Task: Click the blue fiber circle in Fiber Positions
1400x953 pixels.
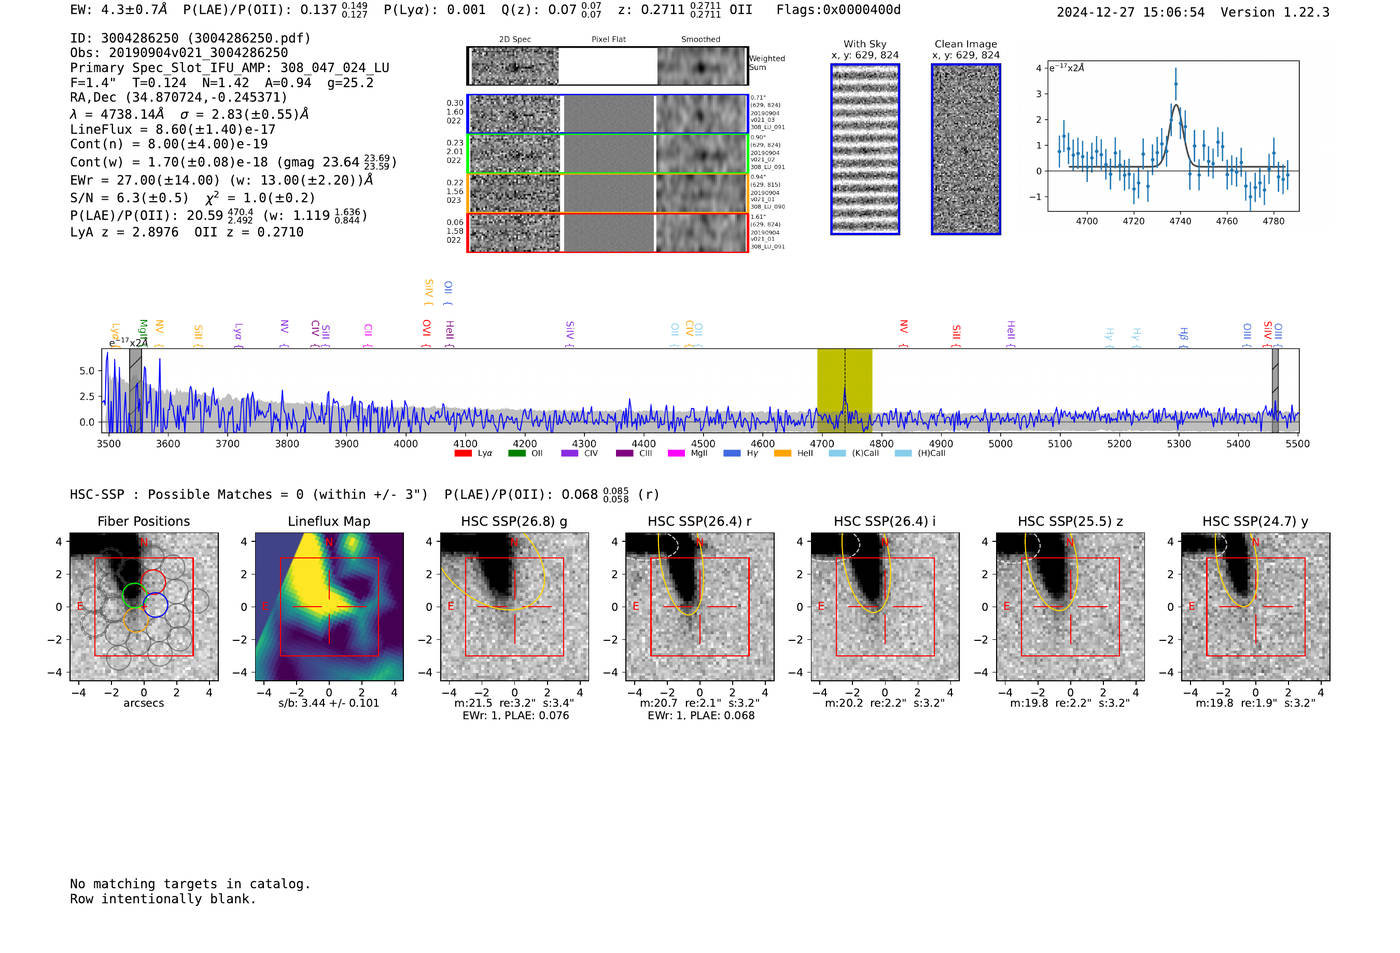Action: tap(155, 604)
